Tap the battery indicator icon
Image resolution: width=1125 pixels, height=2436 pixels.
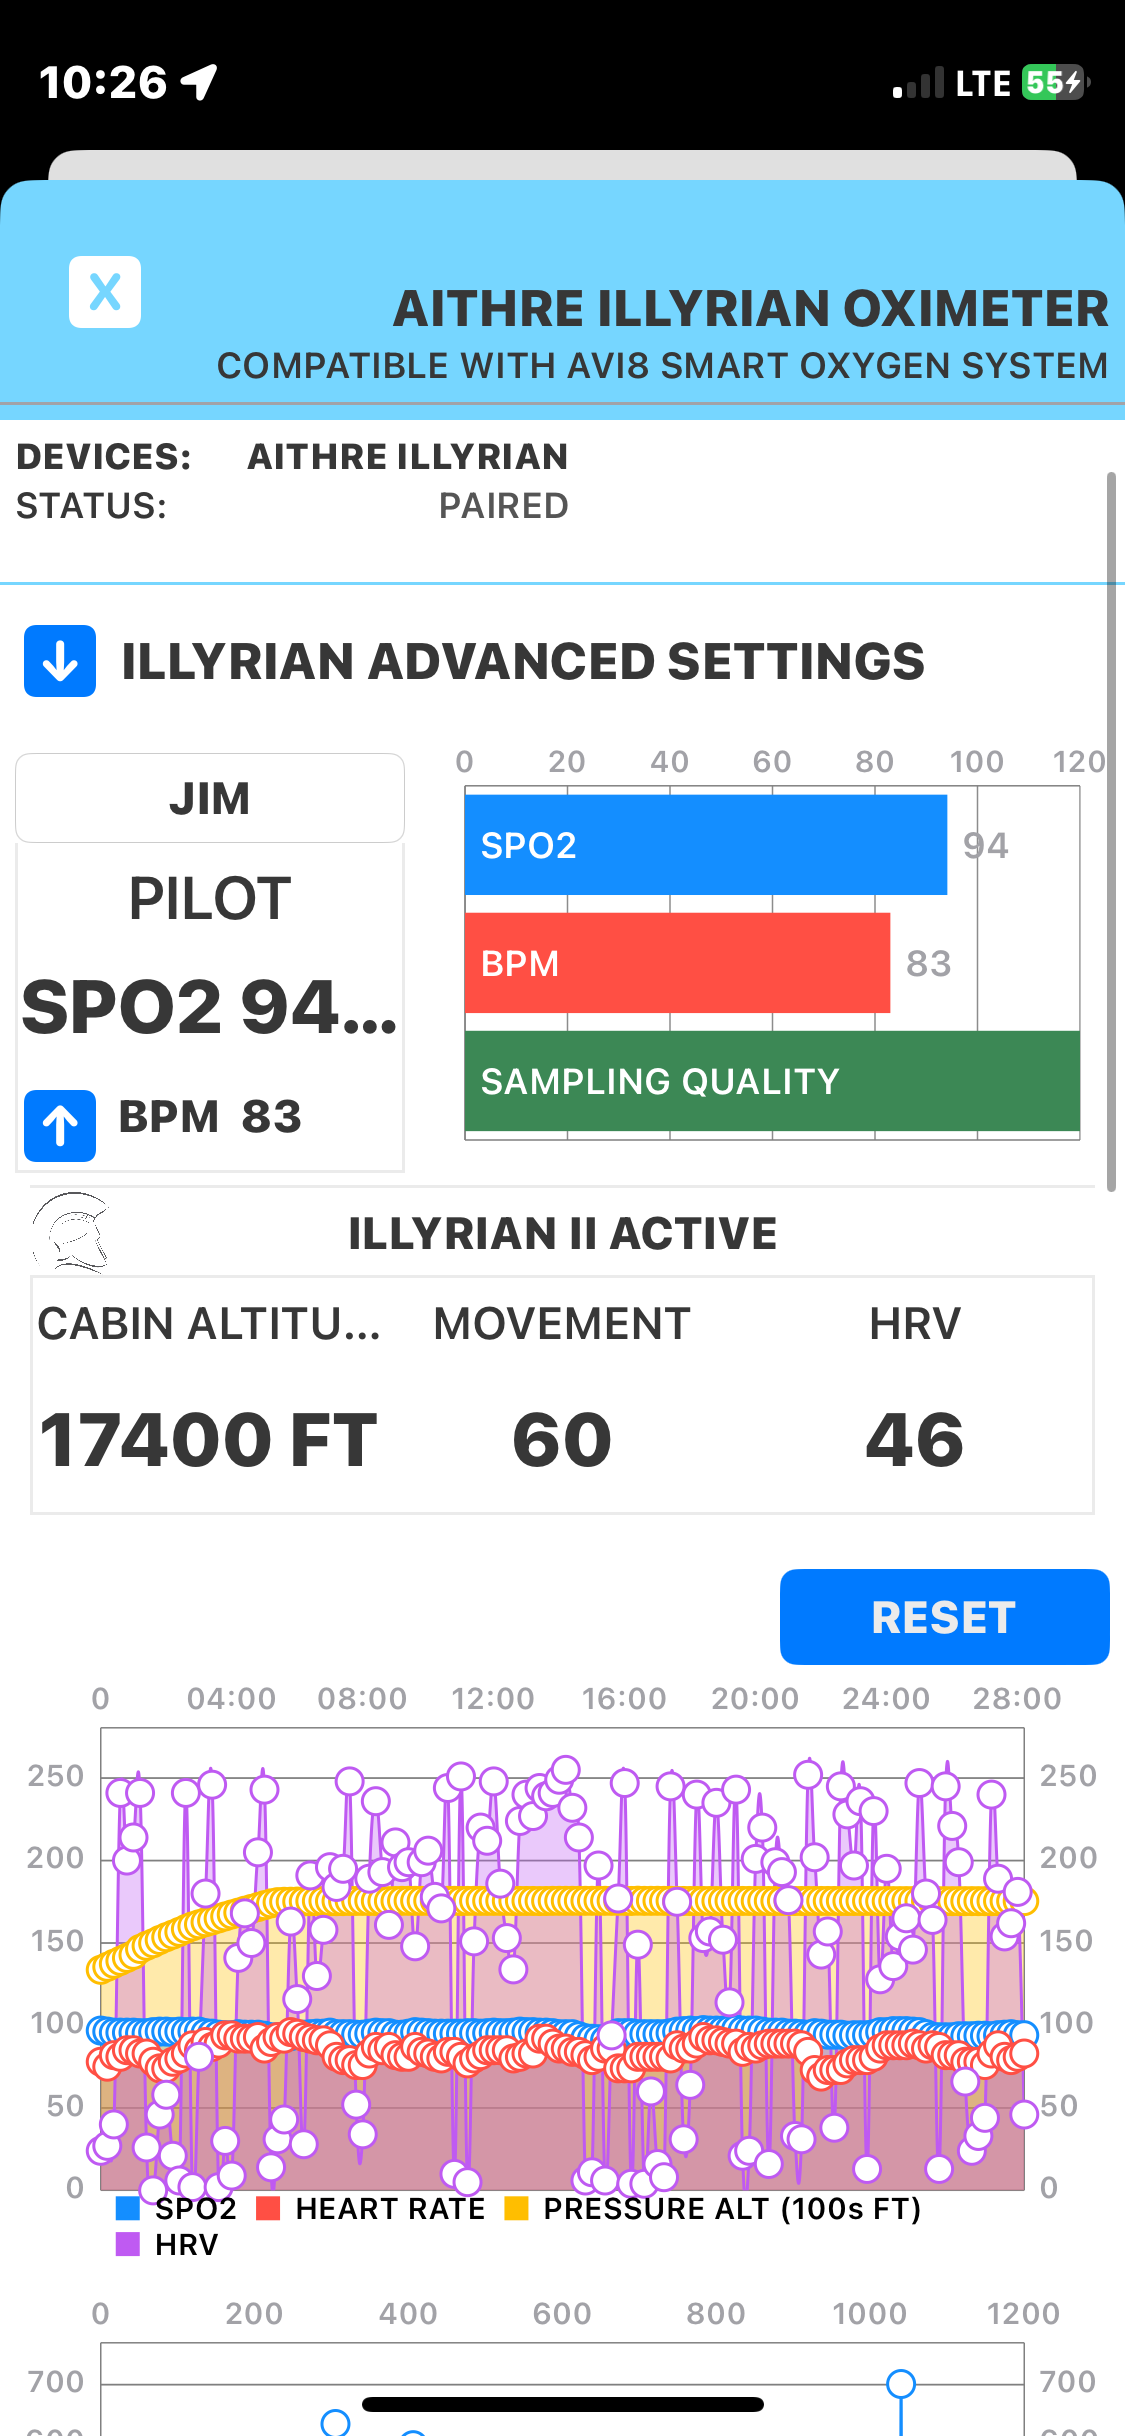coord(1054,82)
